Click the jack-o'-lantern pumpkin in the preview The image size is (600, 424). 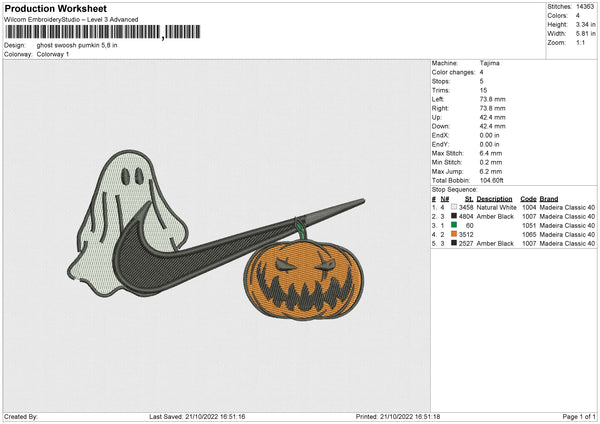[x=304, y=279]
